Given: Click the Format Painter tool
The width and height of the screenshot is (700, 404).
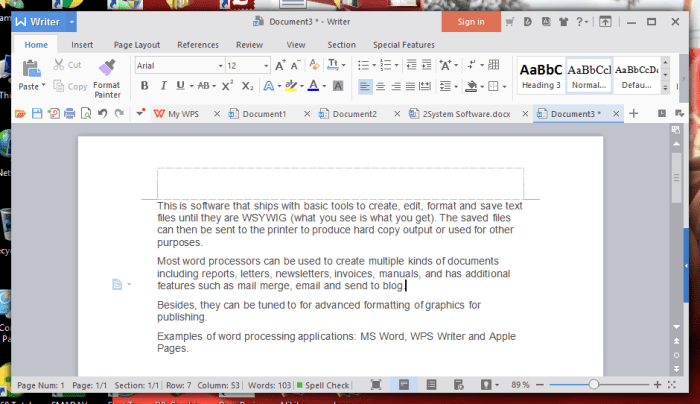Looking at the screenshot, I should [107, 75].
